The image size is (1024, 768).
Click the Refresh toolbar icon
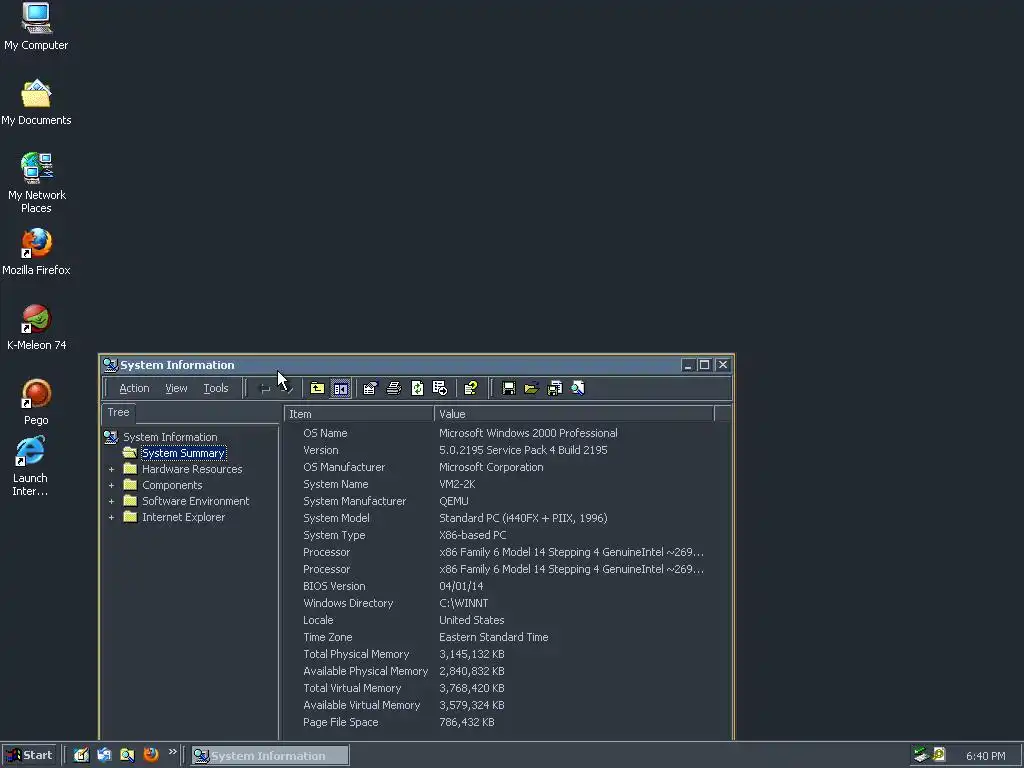417,389
